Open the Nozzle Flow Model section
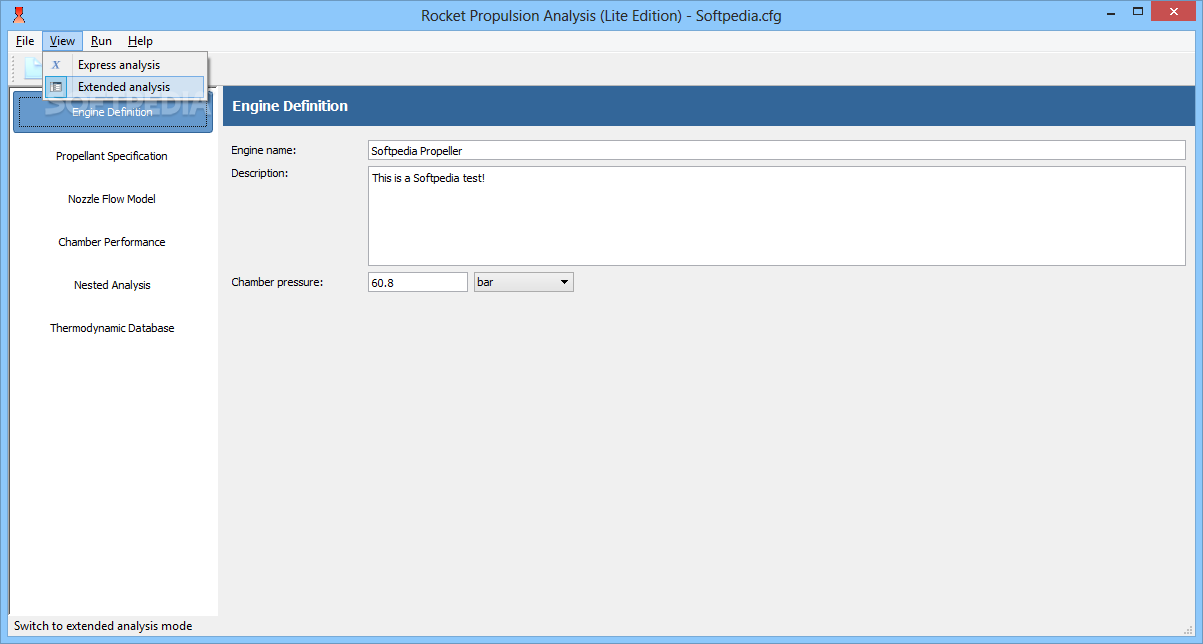Screen dimensions: 1203x644 click(112, 199)
